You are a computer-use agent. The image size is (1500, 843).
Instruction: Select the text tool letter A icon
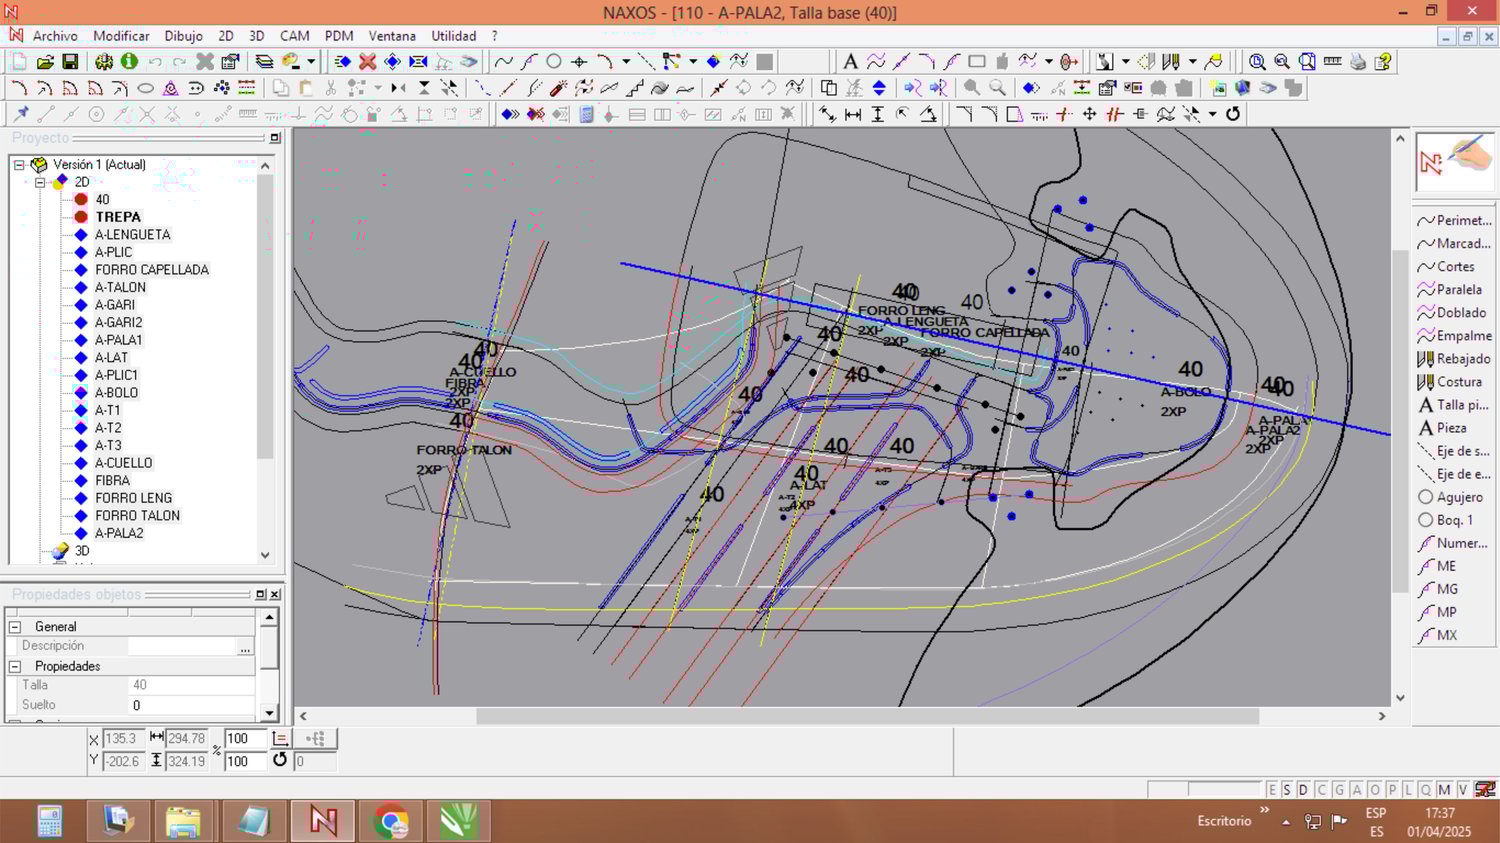coord(850,62)
